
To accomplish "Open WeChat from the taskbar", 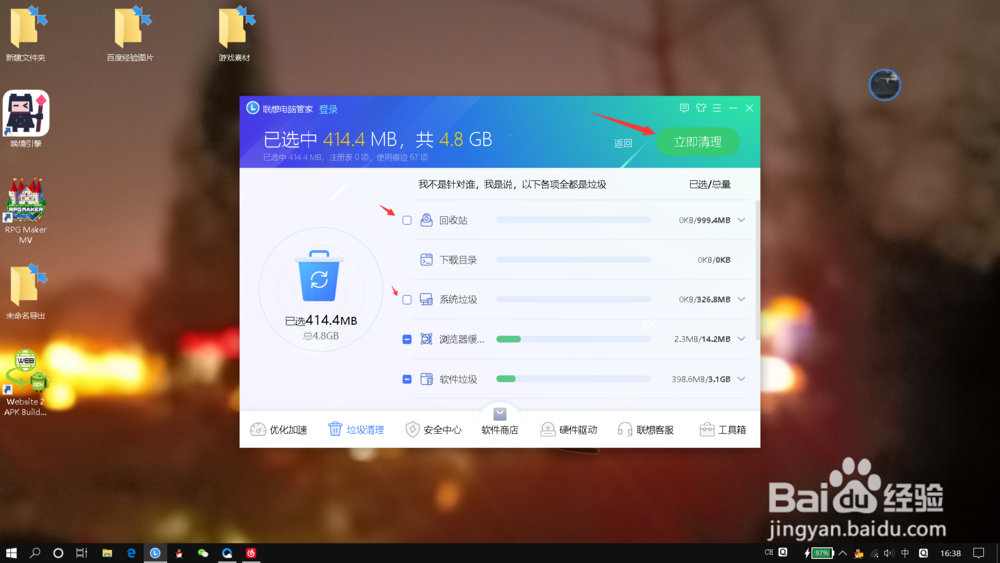I will (203, 553).
